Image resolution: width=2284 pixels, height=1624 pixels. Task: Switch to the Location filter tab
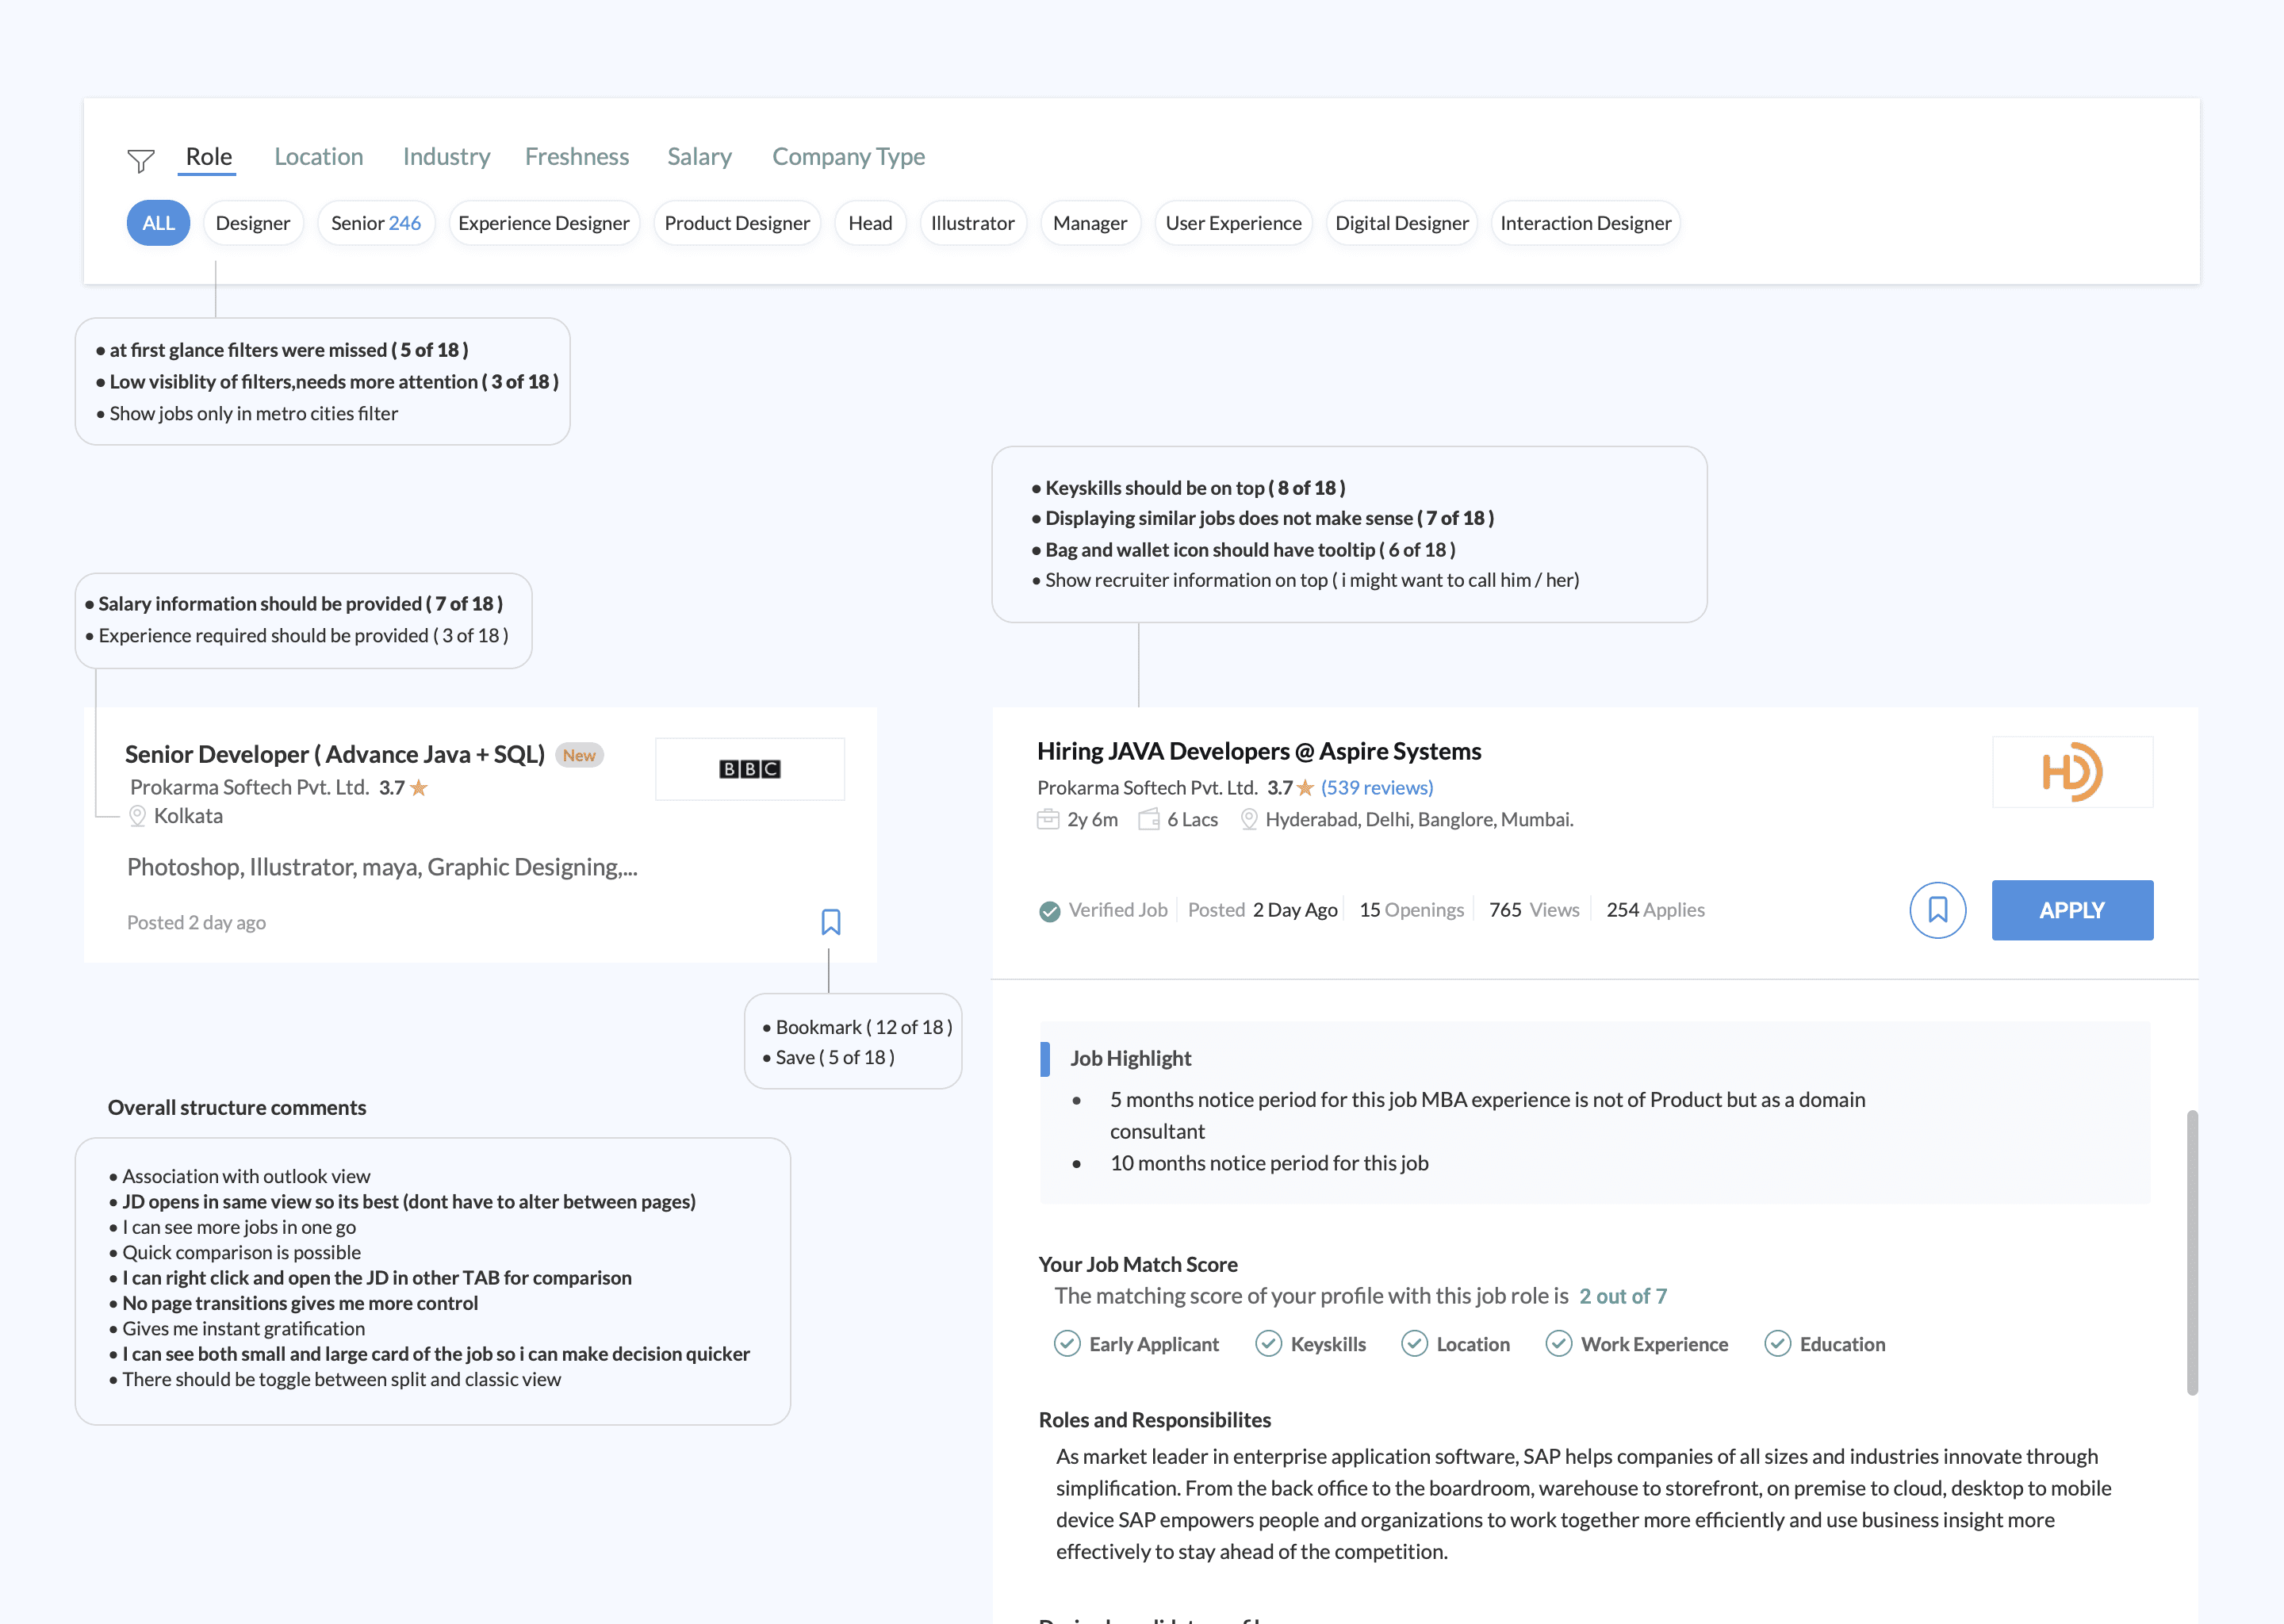coord(318,157)
